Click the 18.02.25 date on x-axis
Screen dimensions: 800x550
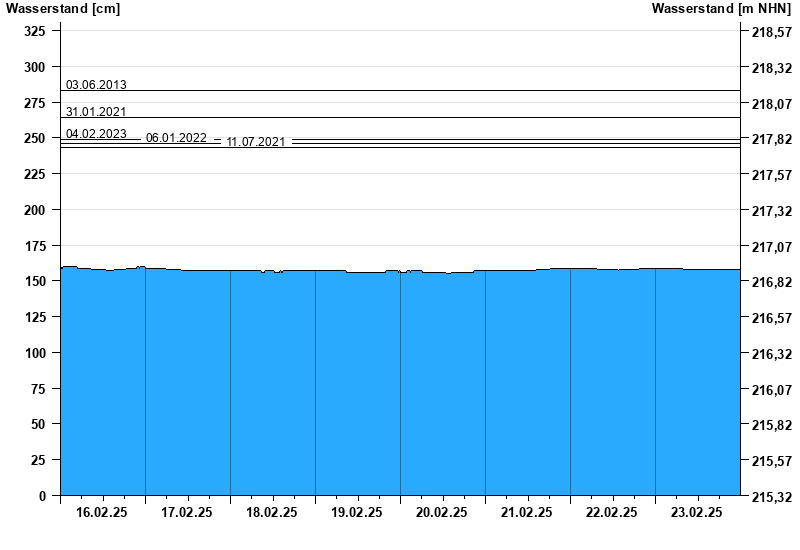pos(272,512)
